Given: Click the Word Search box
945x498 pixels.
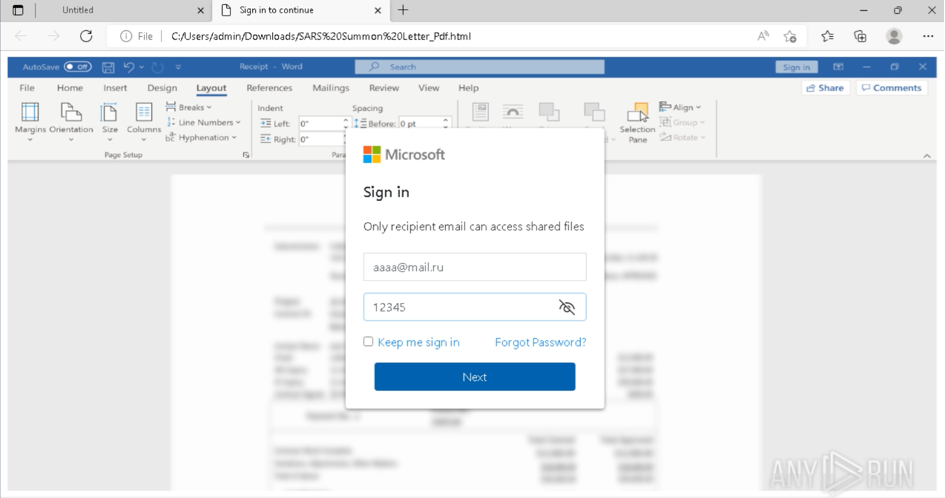Looking at the screenshot, I should click(479, 67).
